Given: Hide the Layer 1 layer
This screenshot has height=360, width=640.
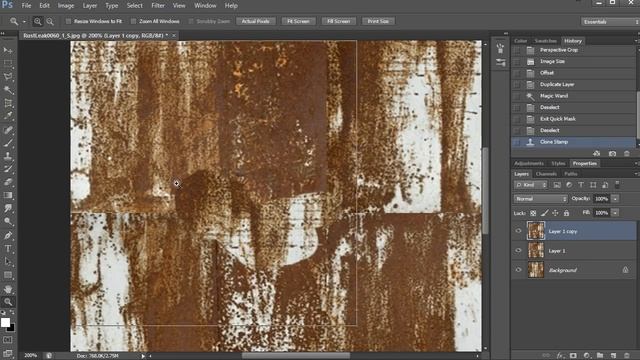Looking at the screenshot, I should click(518, 251).
